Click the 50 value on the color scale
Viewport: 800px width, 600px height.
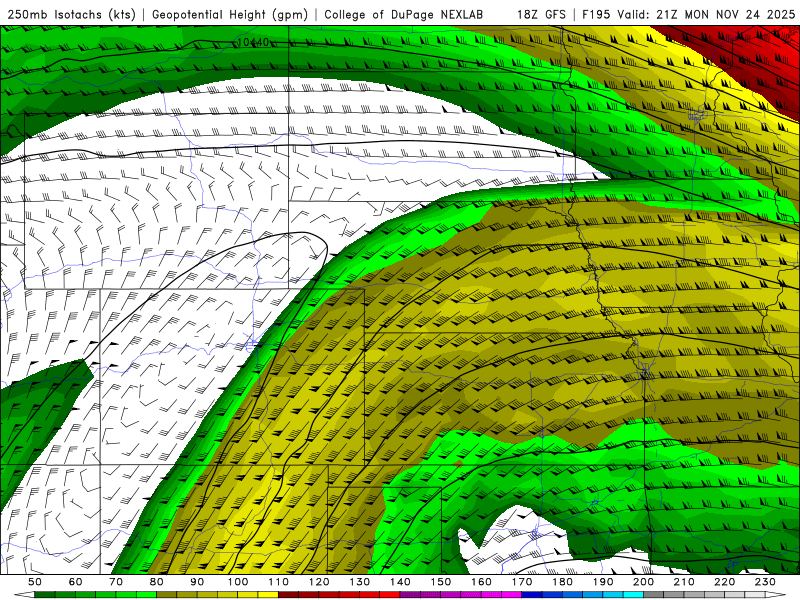pos(35,582)
